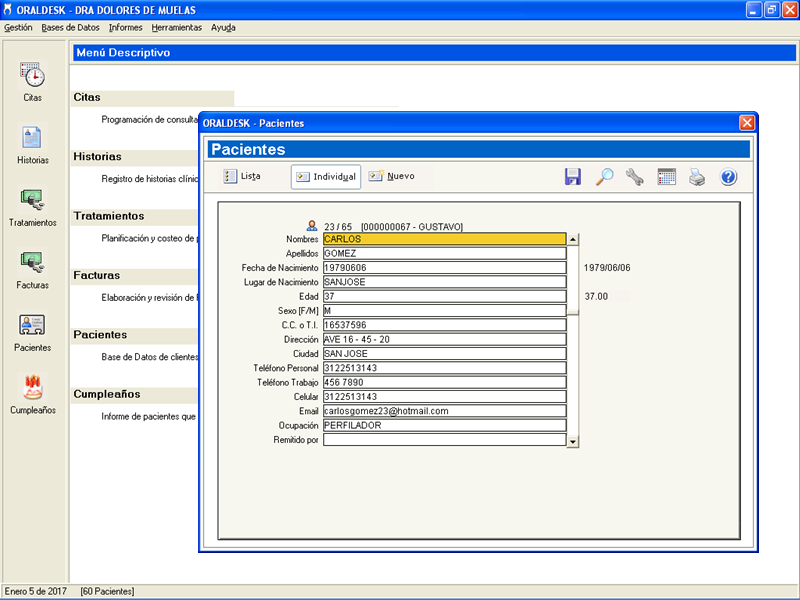The width and height of the screenshot is (800, 600).
Task: Click the Teléfono Trabajo field
Action: point(444,382)
